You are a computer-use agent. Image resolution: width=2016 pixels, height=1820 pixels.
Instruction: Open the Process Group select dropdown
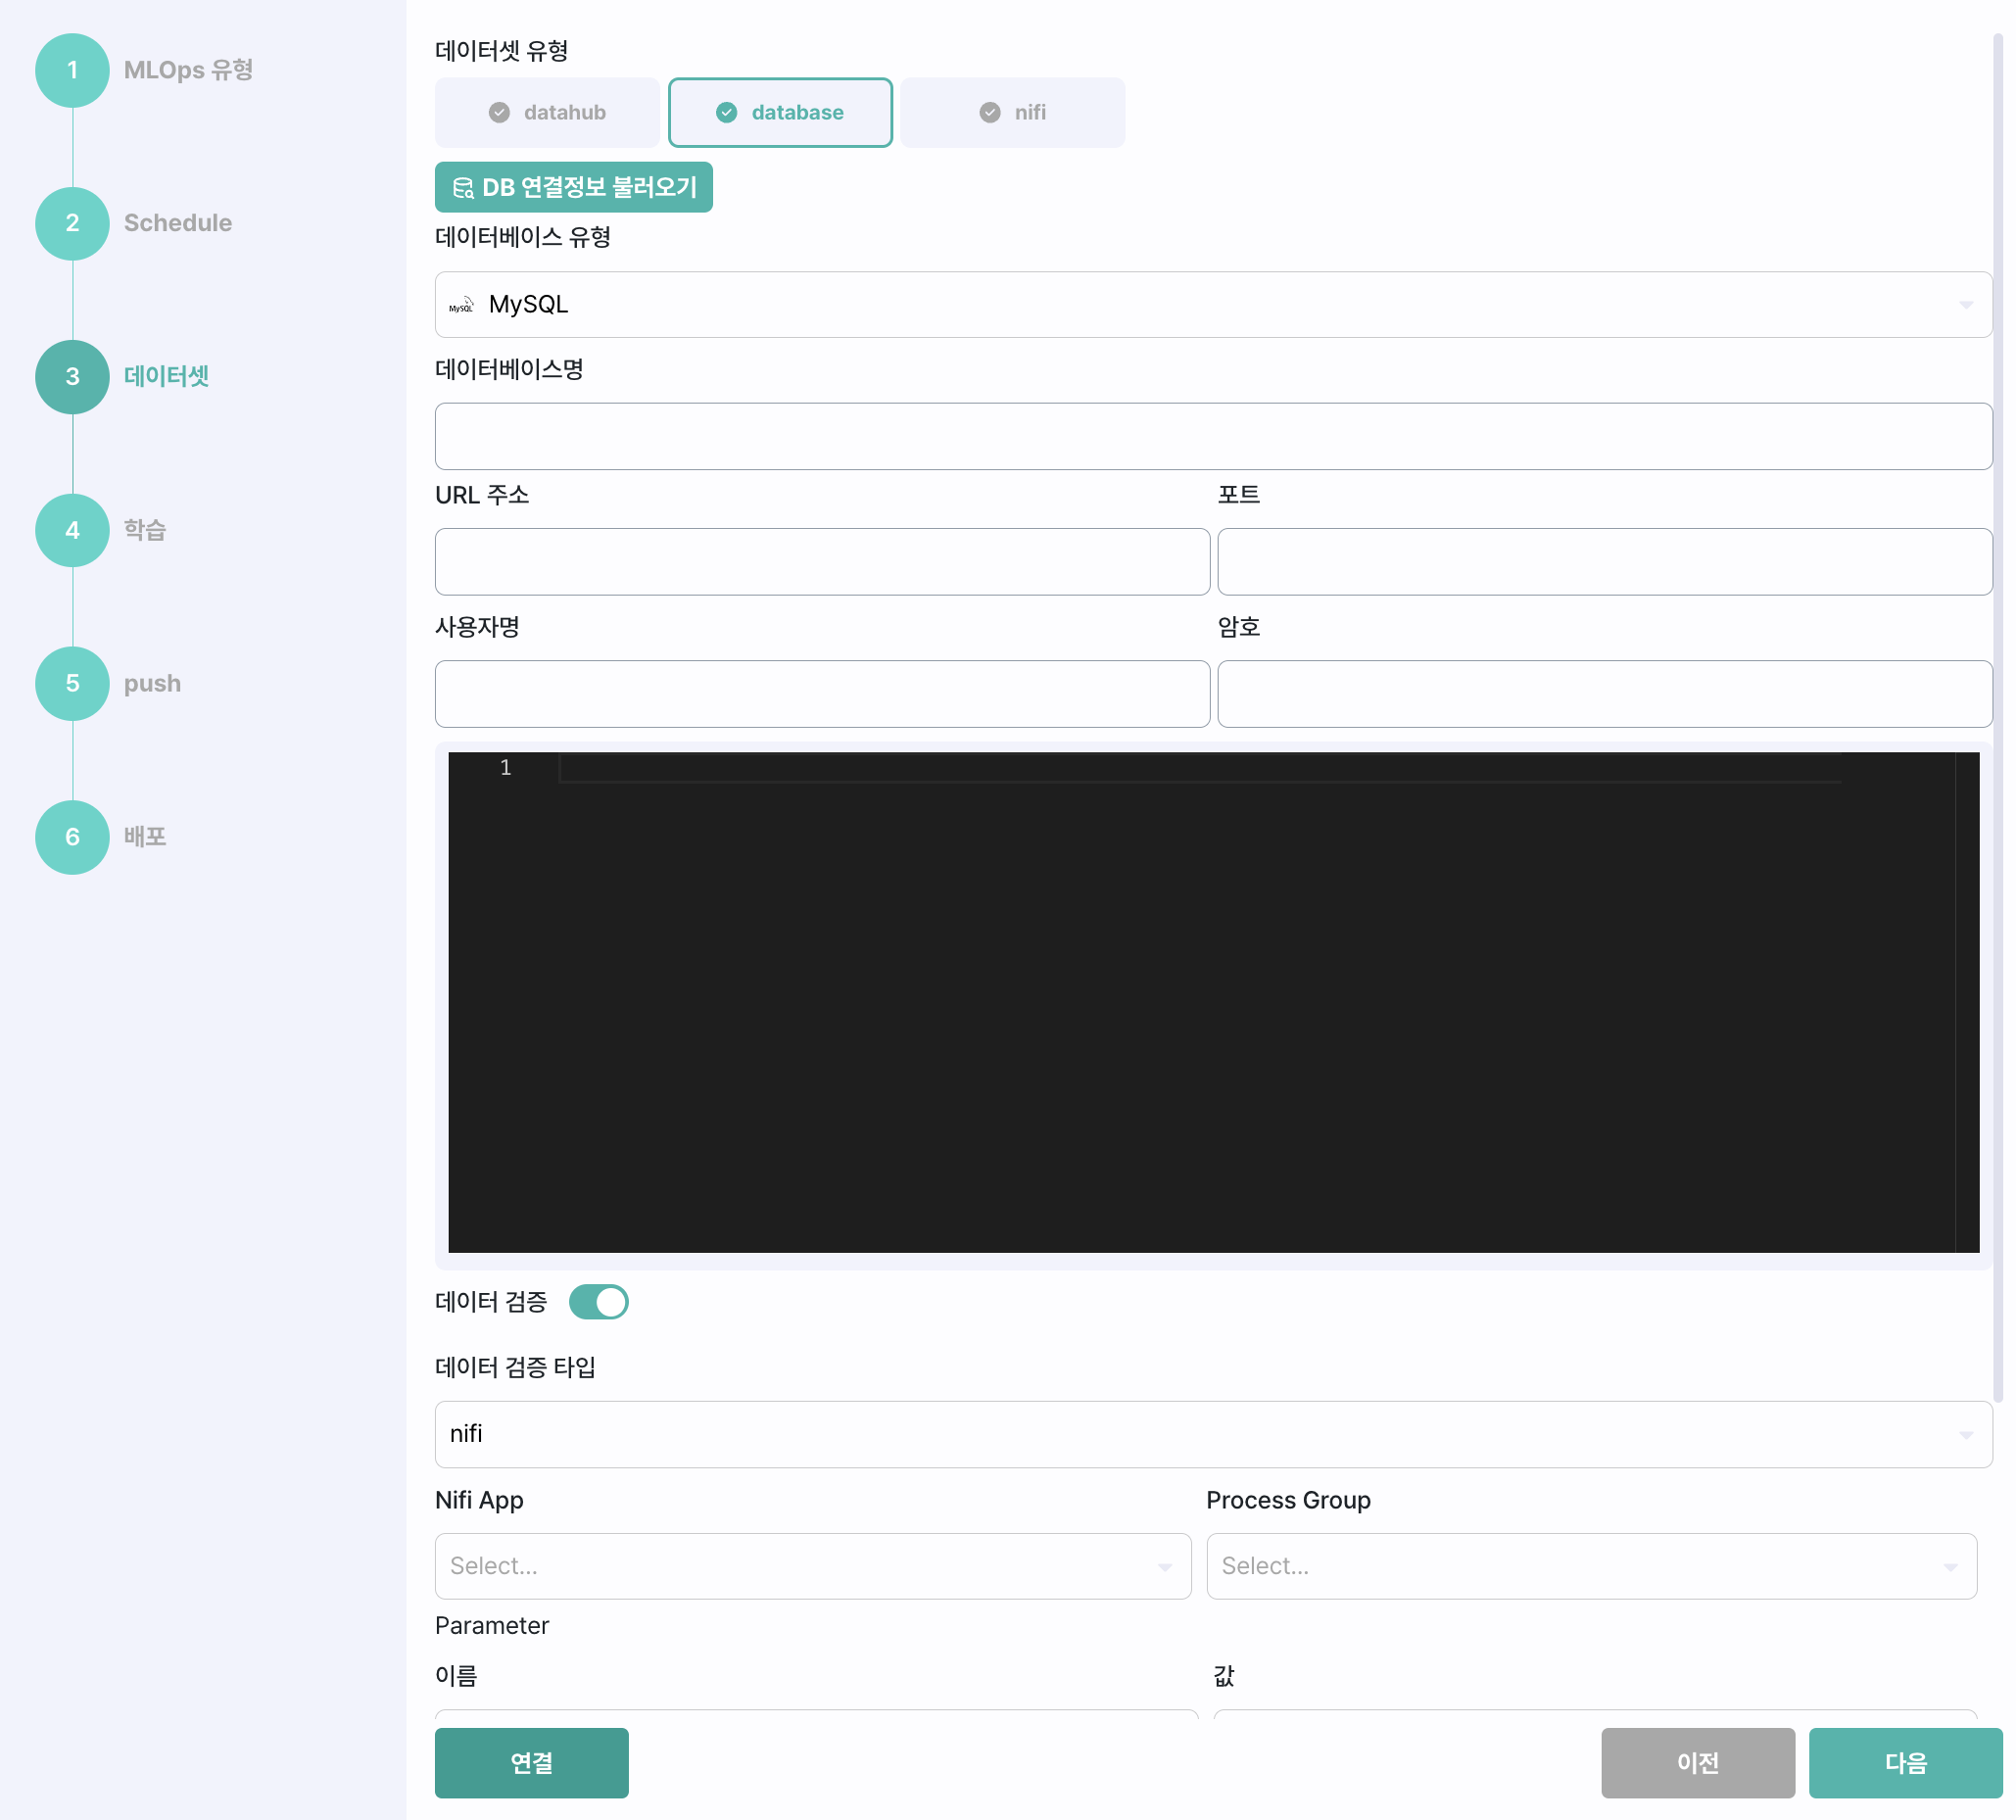pyautogui.click(x=1590, y=1566)
